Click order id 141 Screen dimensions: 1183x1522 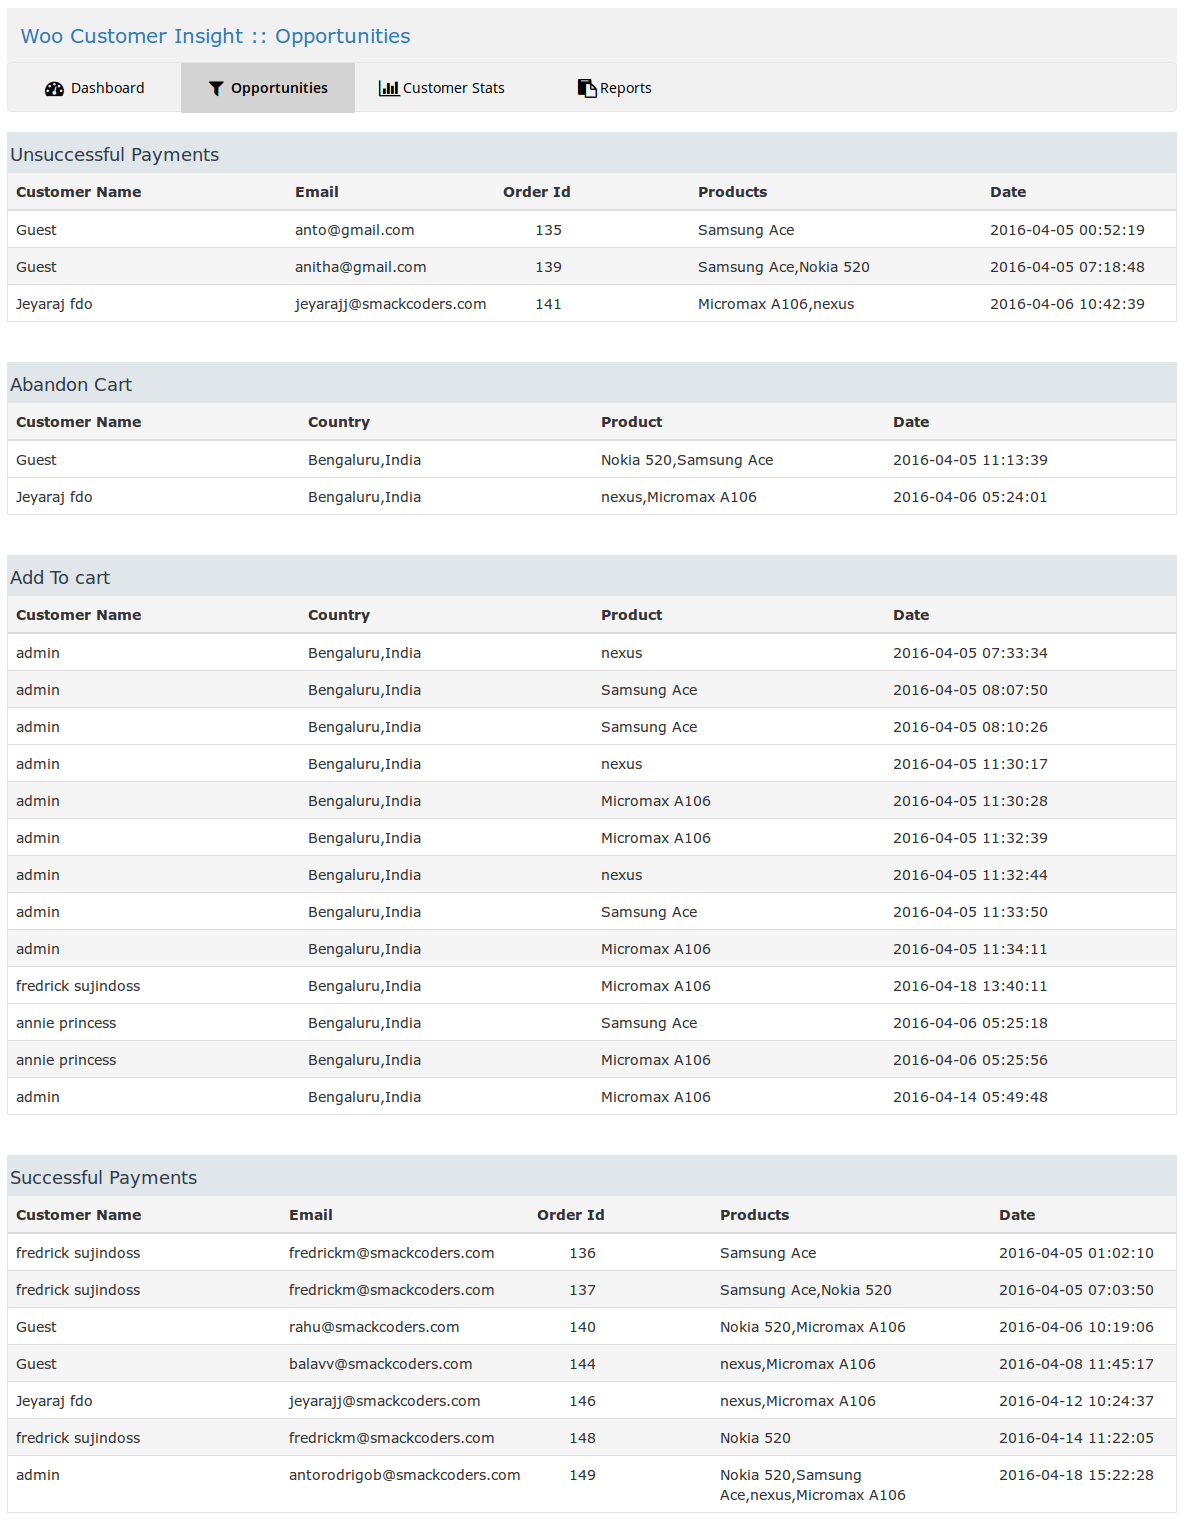(x=548, y=304)
